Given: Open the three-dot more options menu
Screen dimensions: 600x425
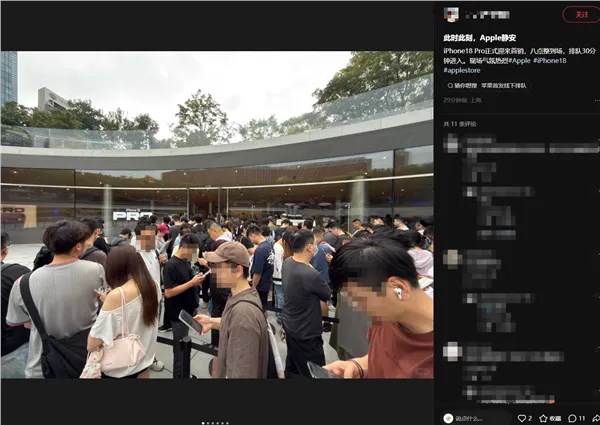Looking at the screenshot, I should click(x=597, y=101).
